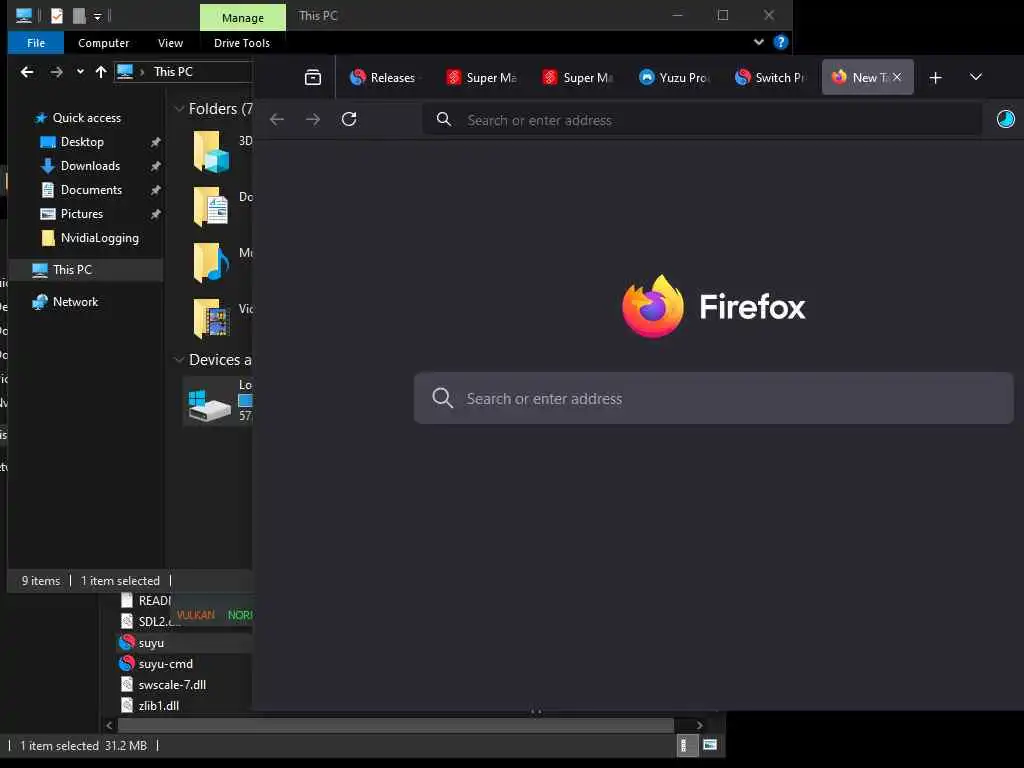This screenshot has height=768, width=1024.
Task: Switch to the Switch Pi tab
Action: (x=770, y=78)
